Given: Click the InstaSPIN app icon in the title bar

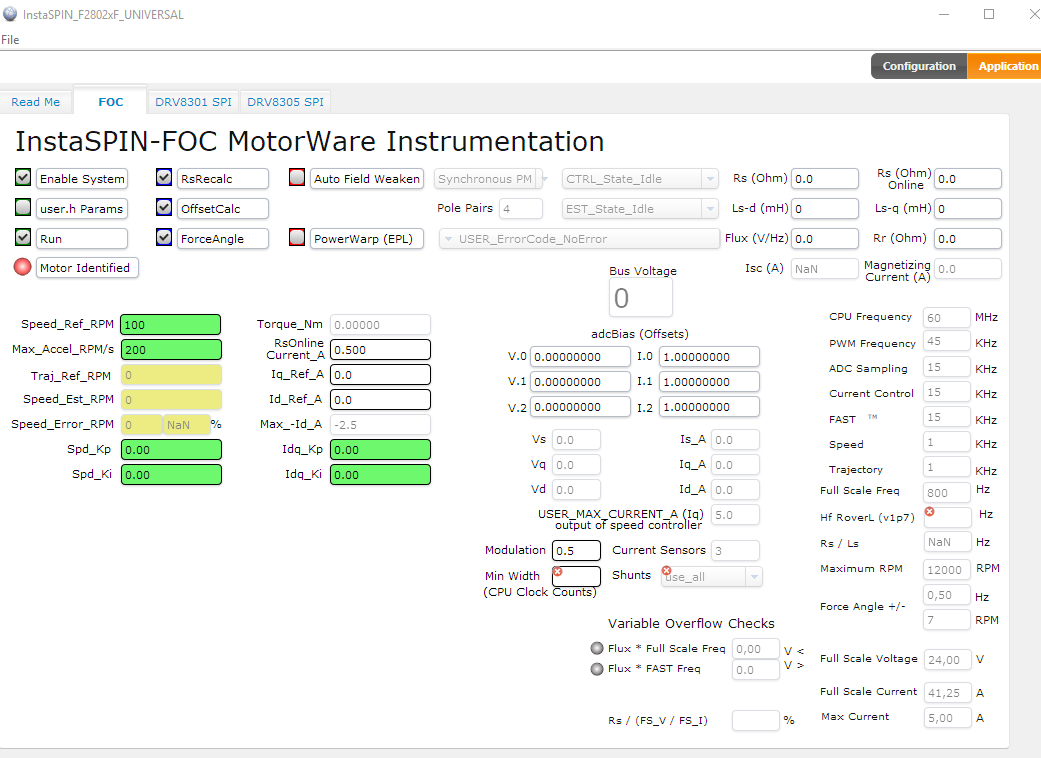Looking at the screenshot, I should pos(10,14).
